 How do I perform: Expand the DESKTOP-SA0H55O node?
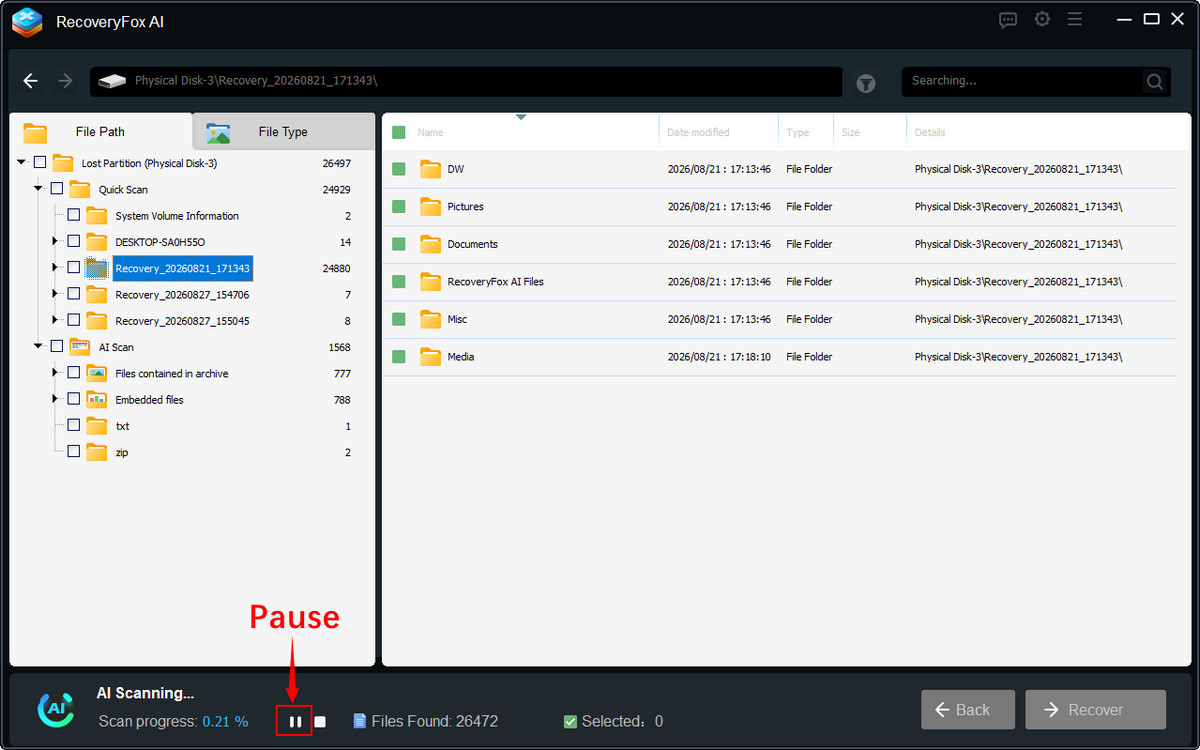click(55, 241)
